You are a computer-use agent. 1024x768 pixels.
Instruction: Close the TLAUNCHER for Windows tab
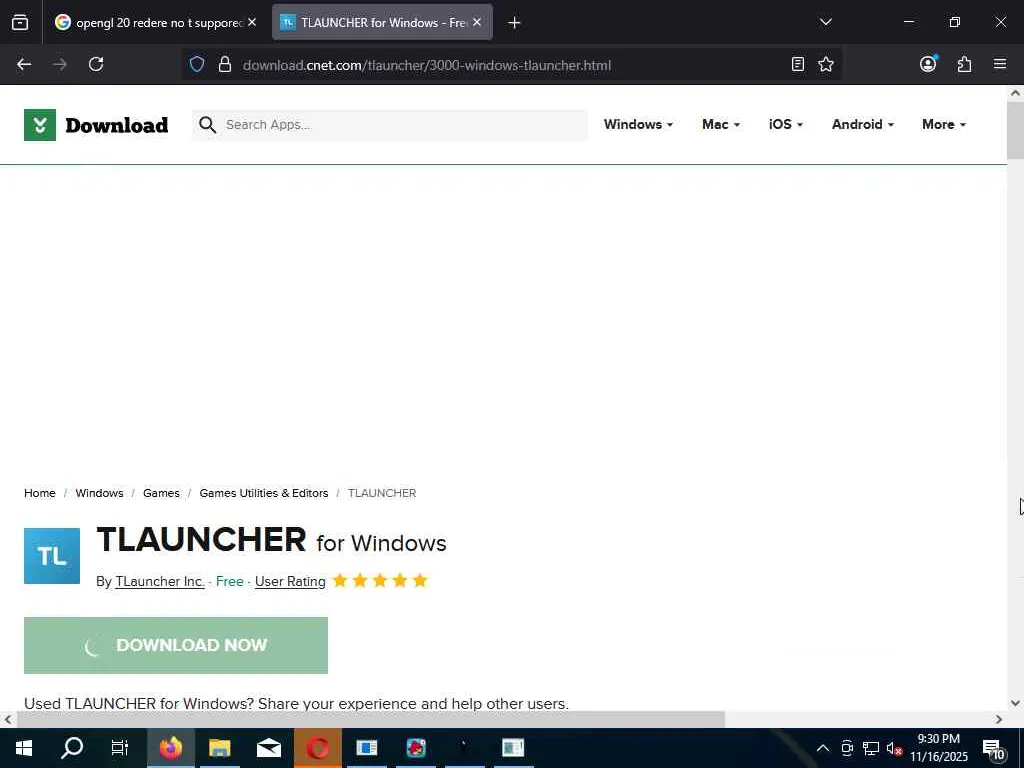[x=477, y=22]
